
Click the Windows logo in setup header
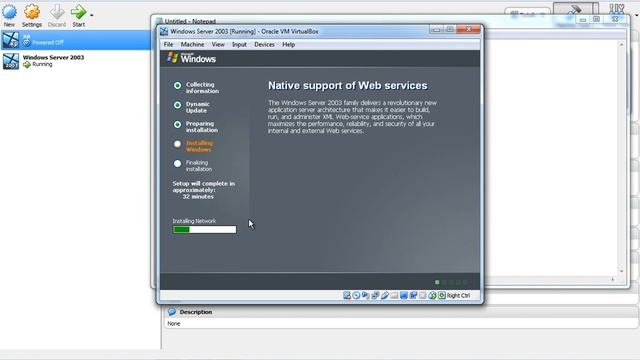click(x=191, y=58)
